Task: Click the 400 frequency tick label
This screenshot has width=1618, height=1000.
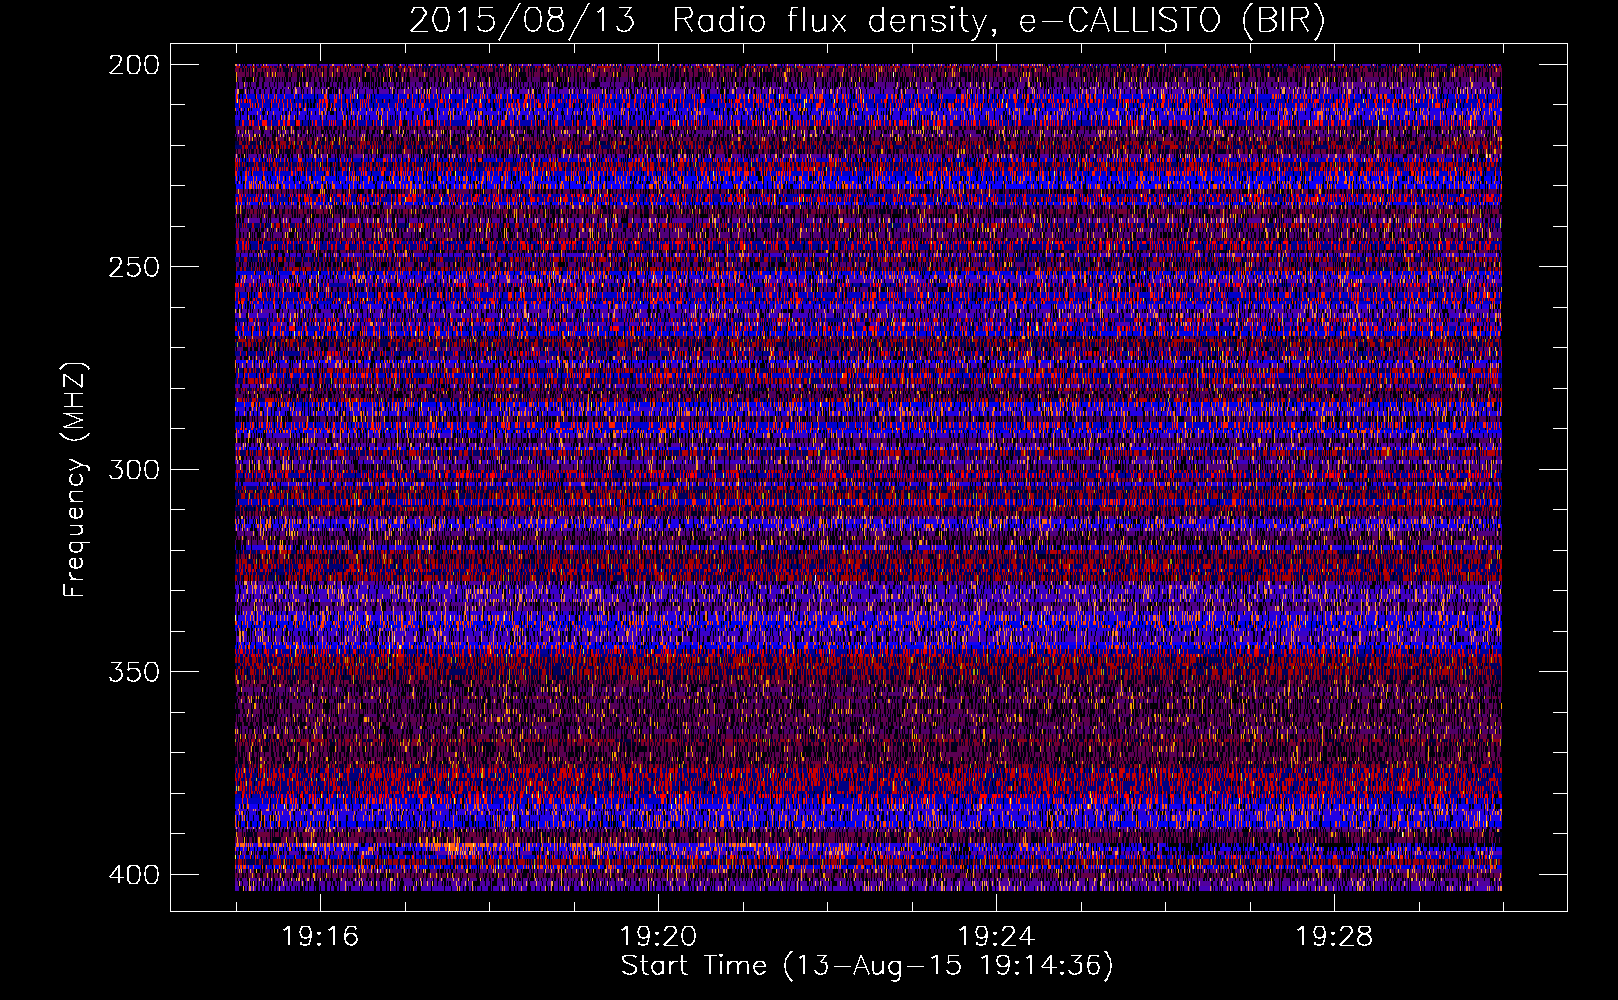Action: click(133, 874)
